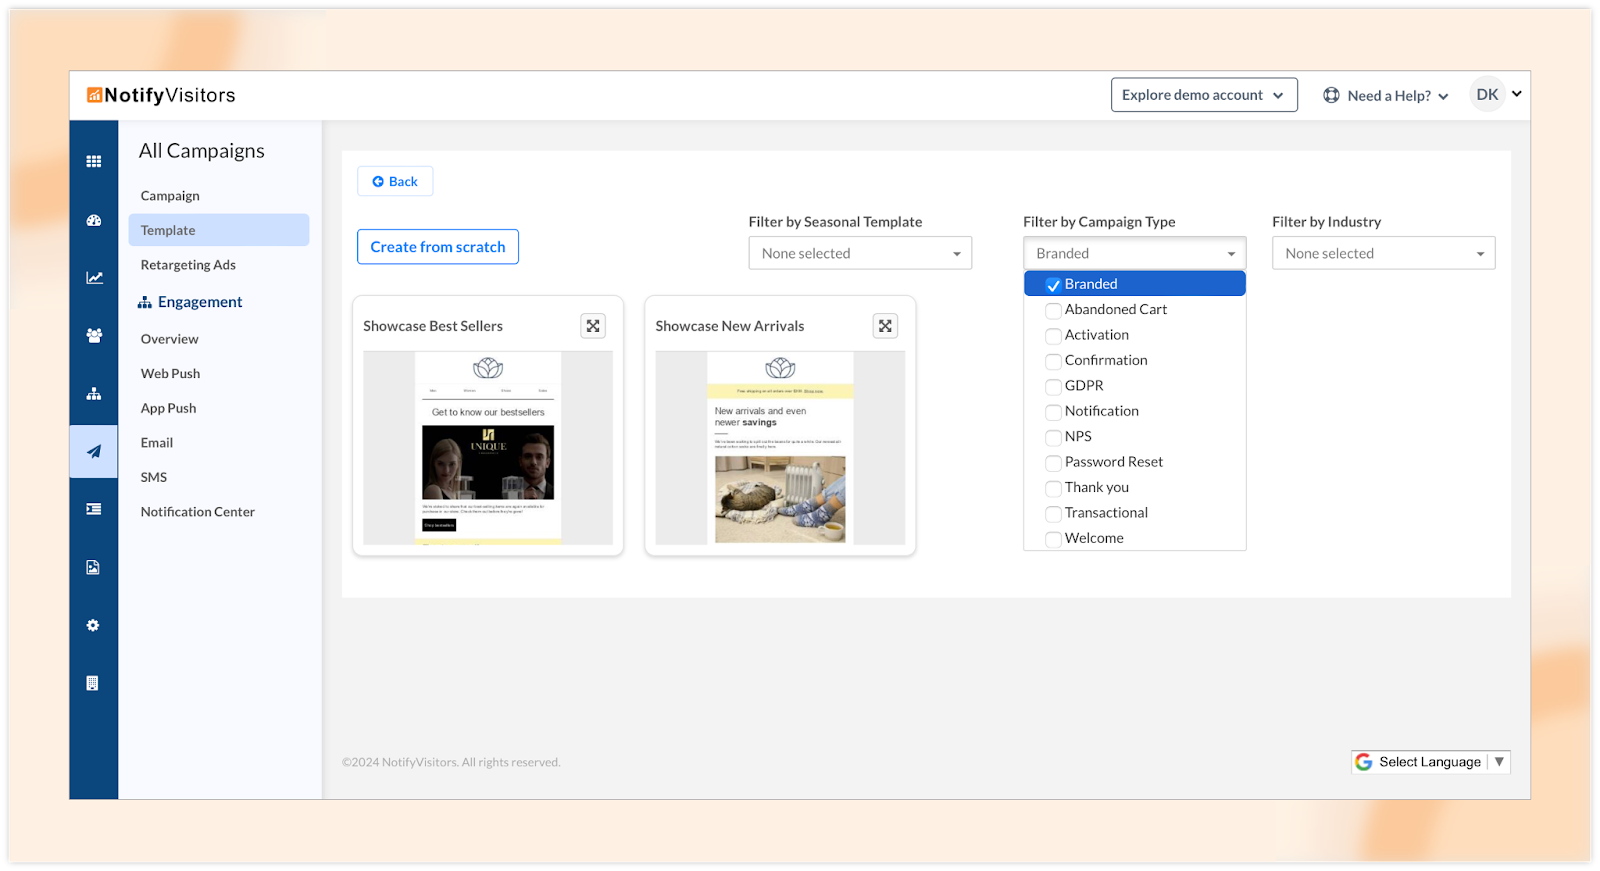
Task: Open the analytics line chart sidebar icon
Action: (94, 278)
